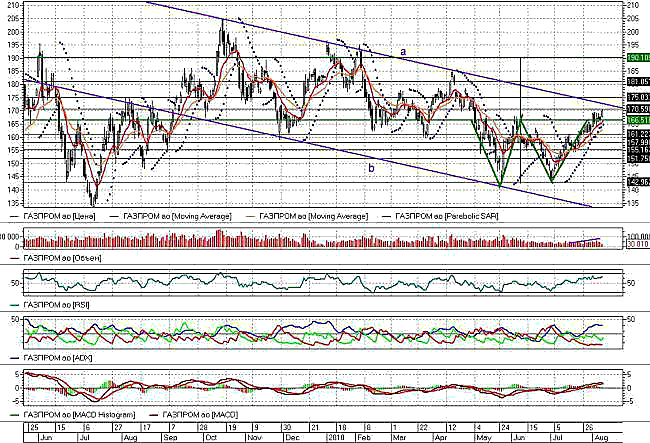The width and height of the screenshot is (650, 443).
Task: Click the ГАЗПРОМ ао [MACD Histogram] legend
Action: pos(73,415)
